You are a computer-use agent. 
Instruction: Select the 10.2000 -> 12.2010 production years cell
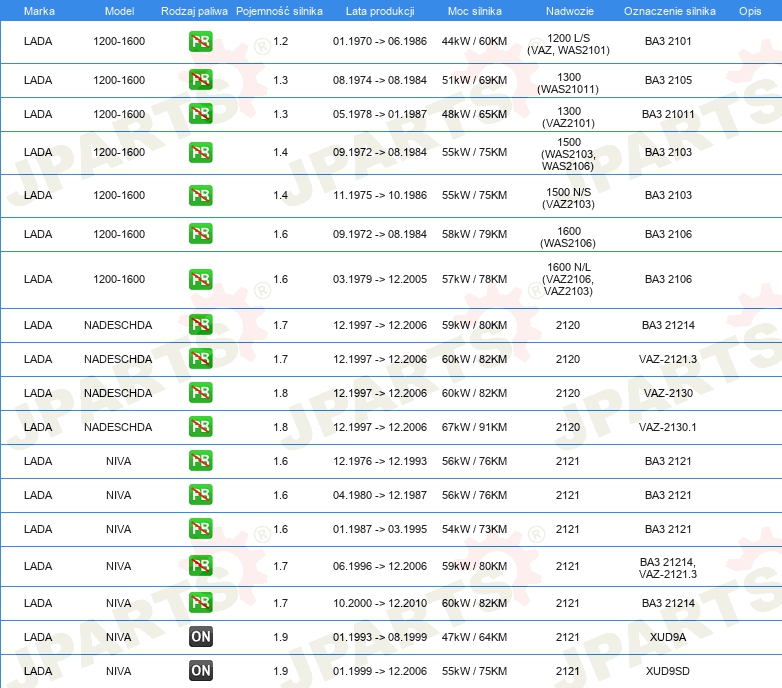(380, 603)
